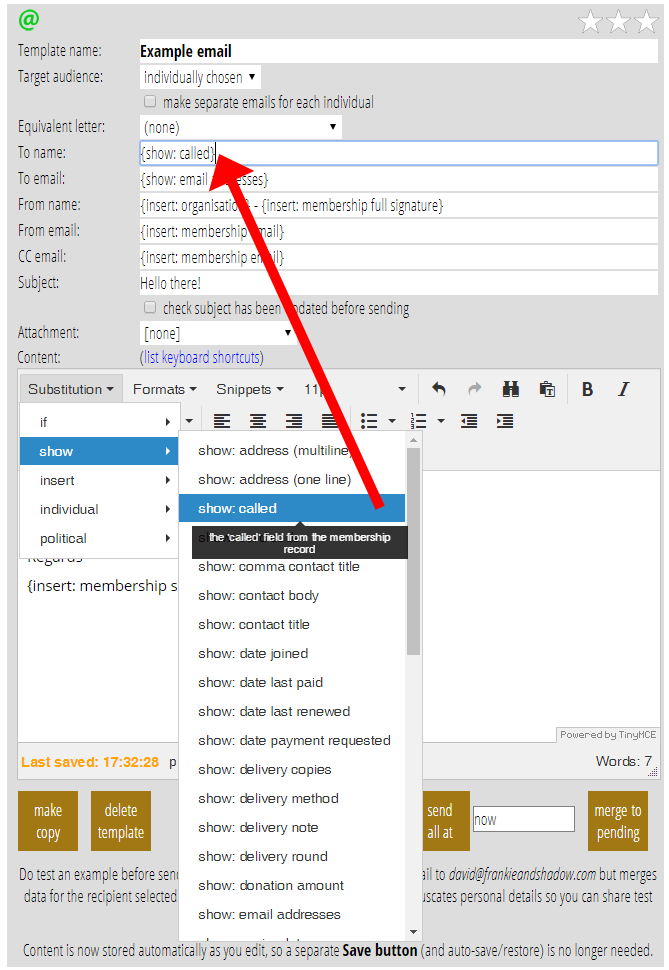This screenshot has width=669, height=970.
Task: Choose 'show: contact body'
Action: (292, 595)
